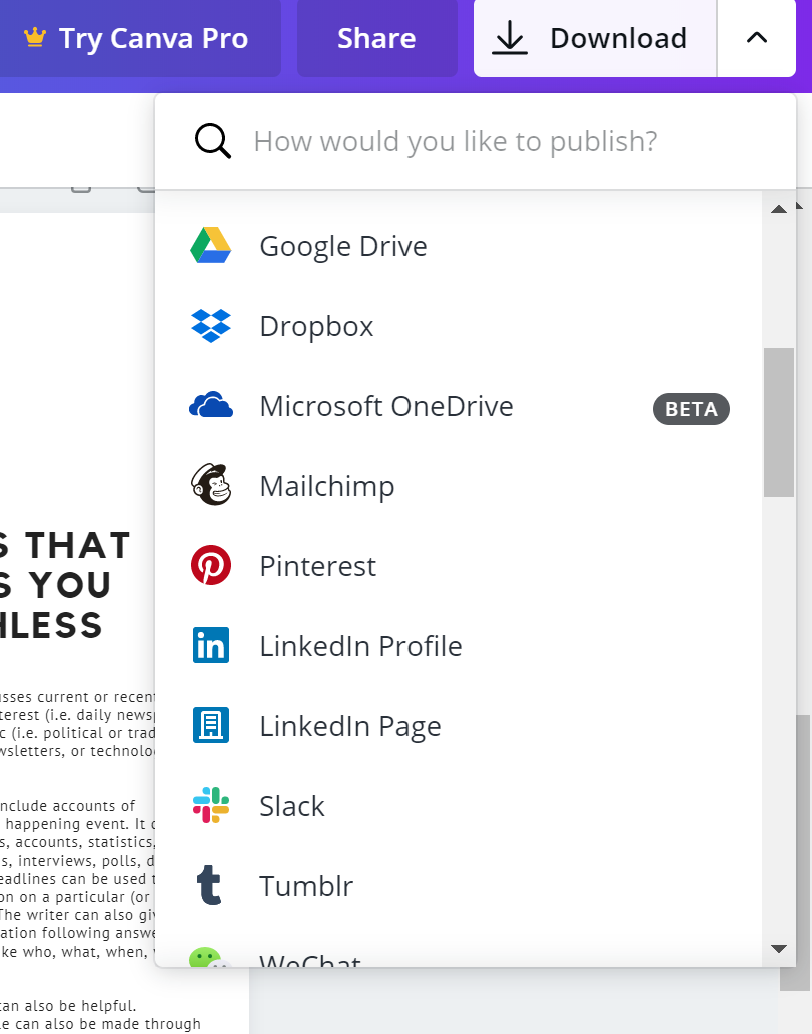Screen dimensions: 812x1034
Task: Choose LinkedIn Page as publish destination
Action: point(349,725)
